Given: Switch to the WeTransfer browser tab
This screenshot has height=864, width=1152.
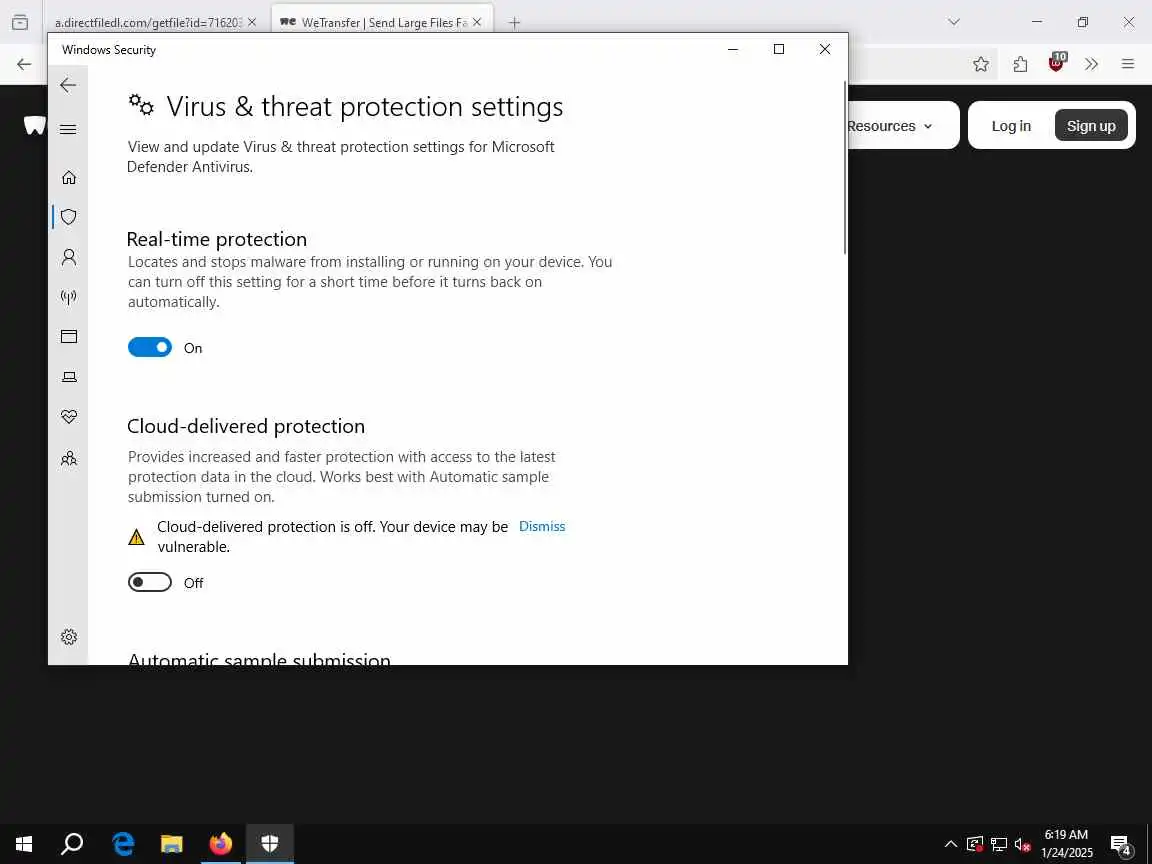Looking at the screenshot, I should [382, 22].
